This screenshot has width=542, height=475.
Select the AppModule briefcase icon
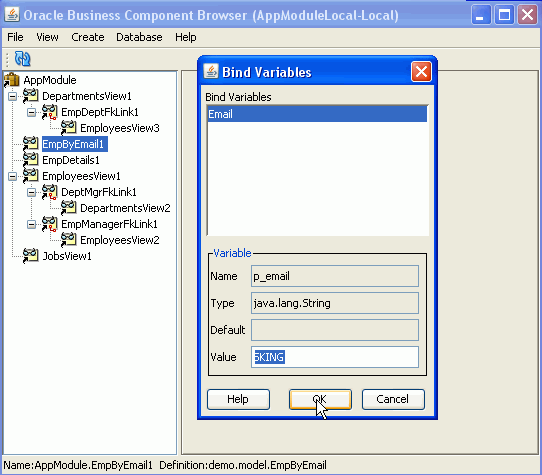coord(11,80)
